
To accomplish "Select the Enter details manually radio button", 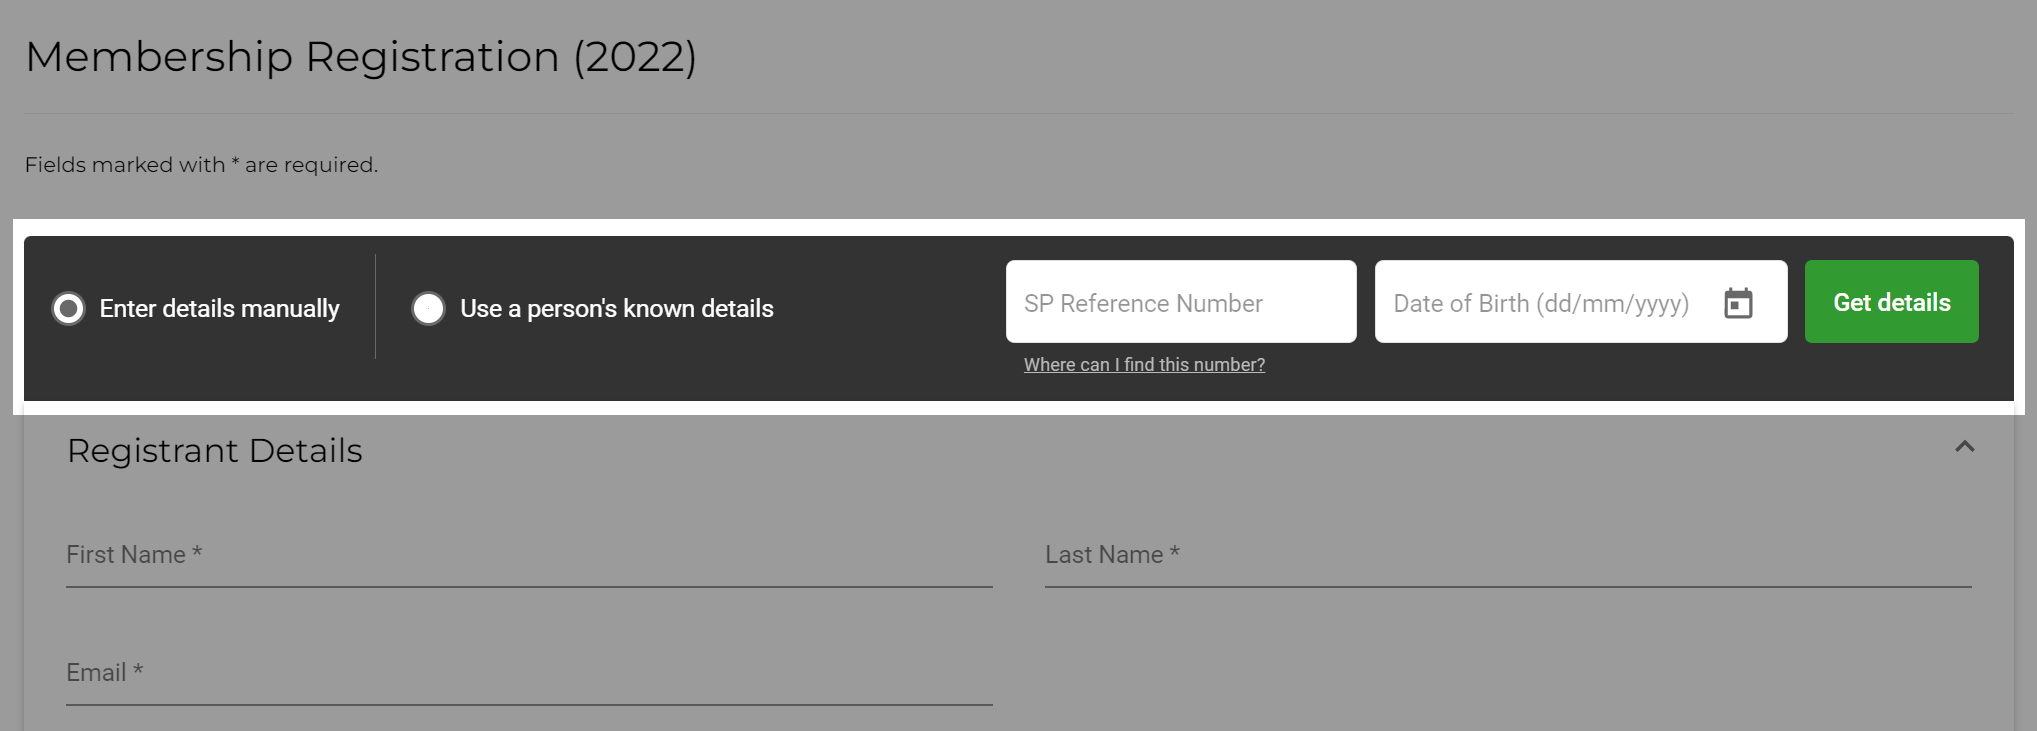I will [69, 309].
